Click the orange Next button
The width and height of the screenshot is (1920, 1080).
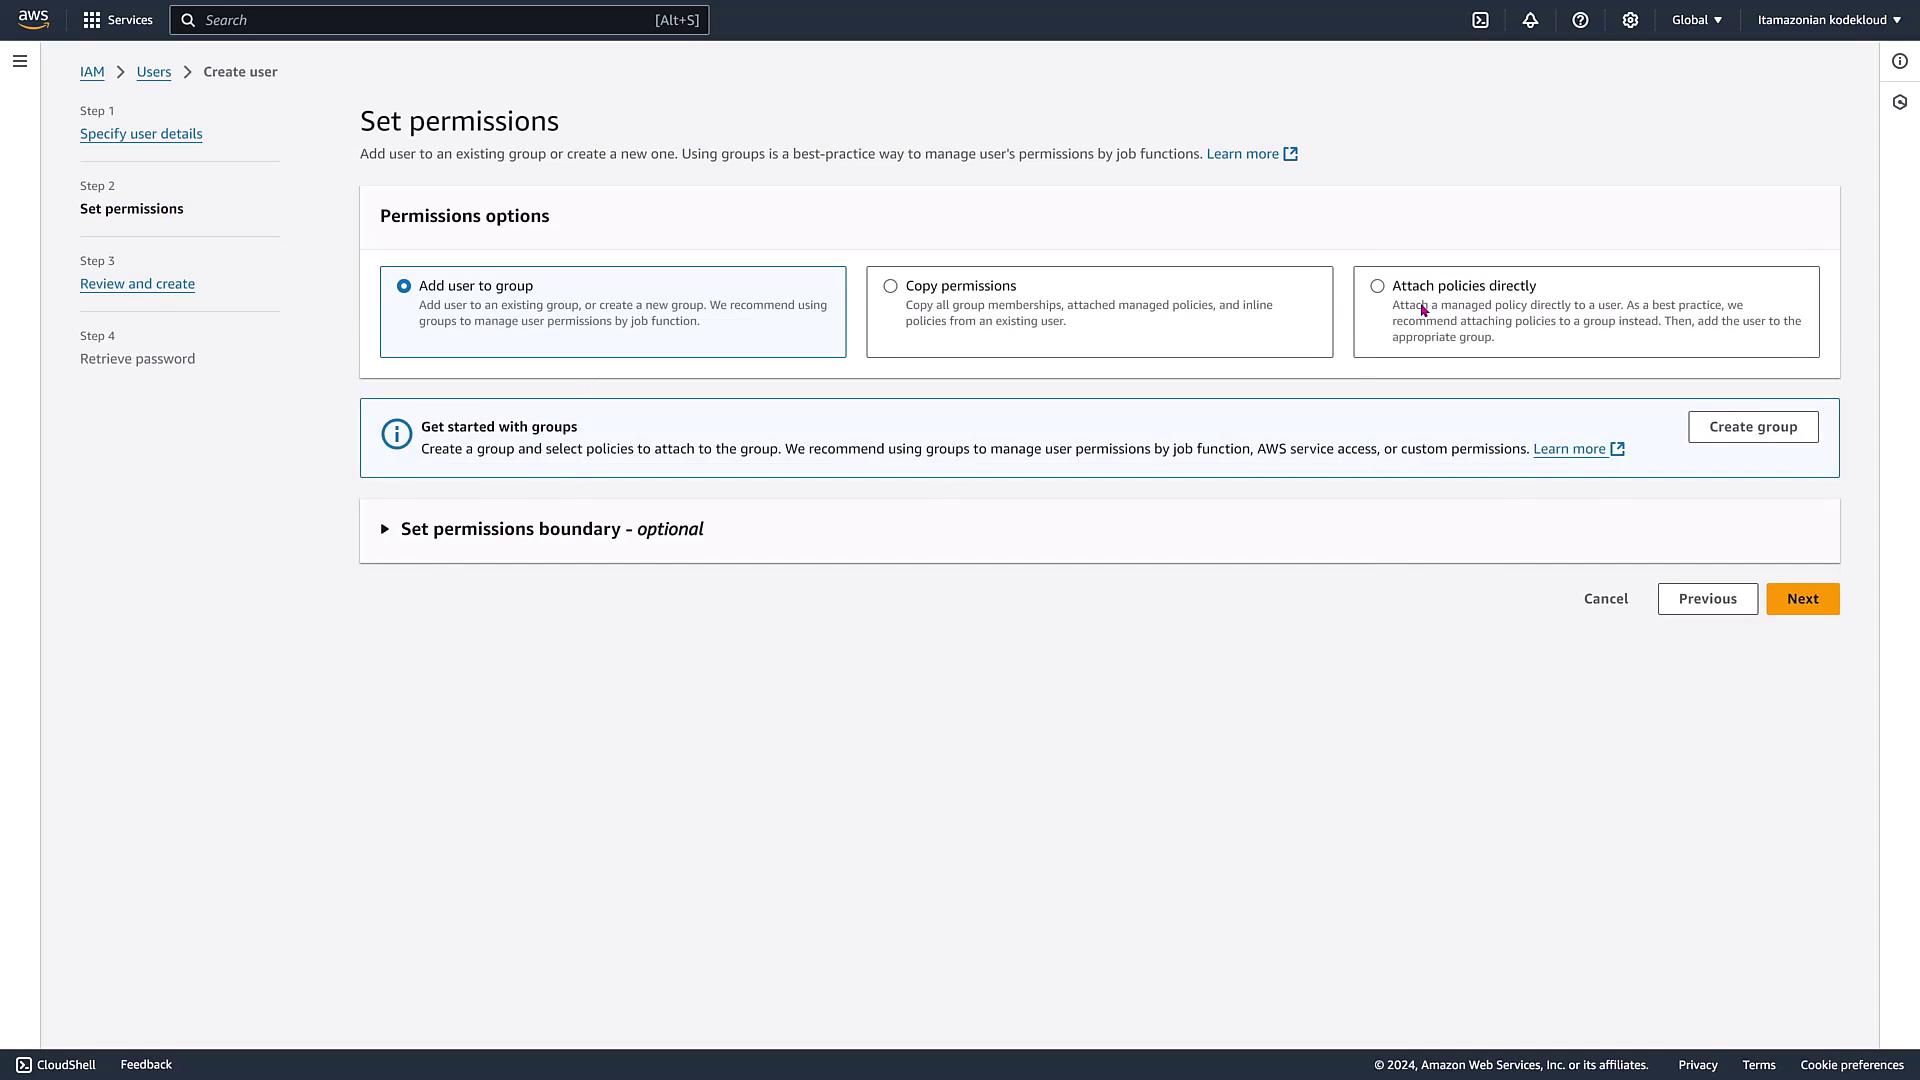click(x=1802, y=599)
